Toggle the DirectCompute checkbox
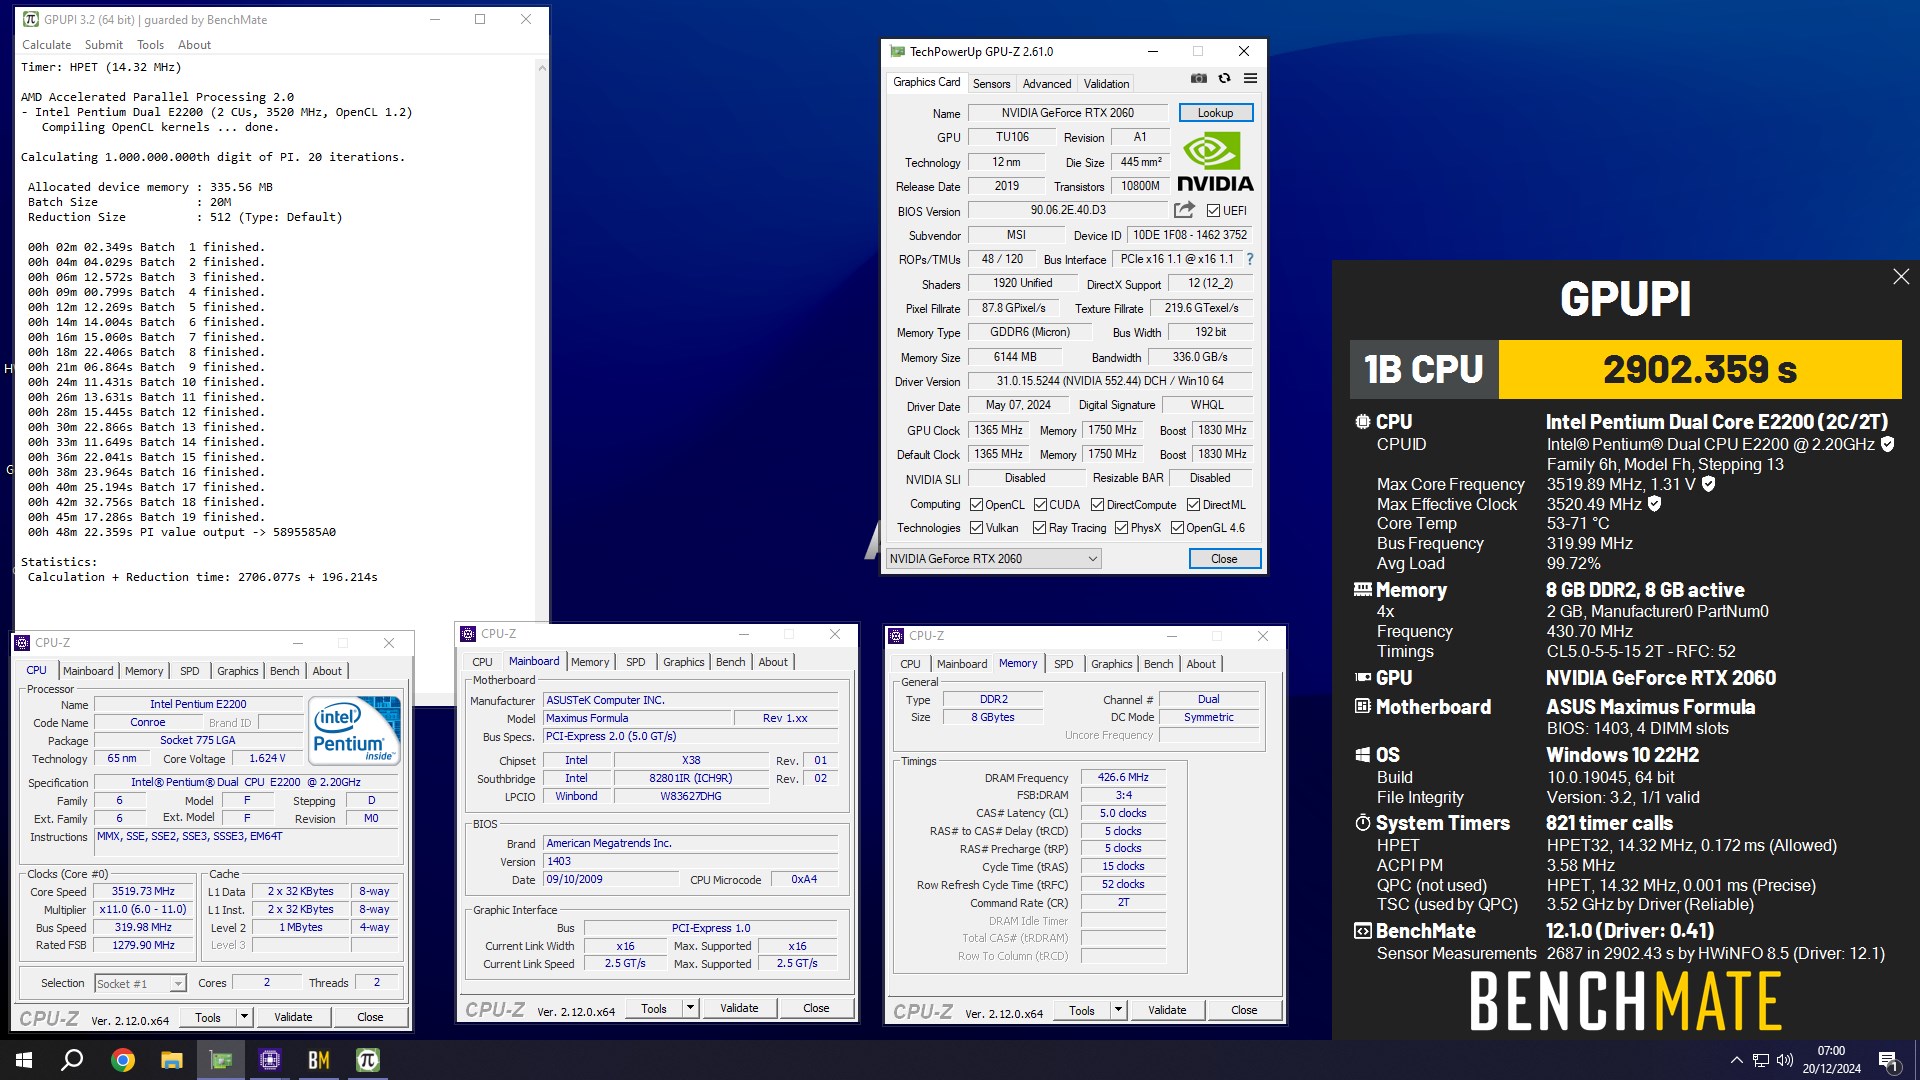This screenshot has height=1080, width=1920. pyautogui.click(x=1097, y=505)
